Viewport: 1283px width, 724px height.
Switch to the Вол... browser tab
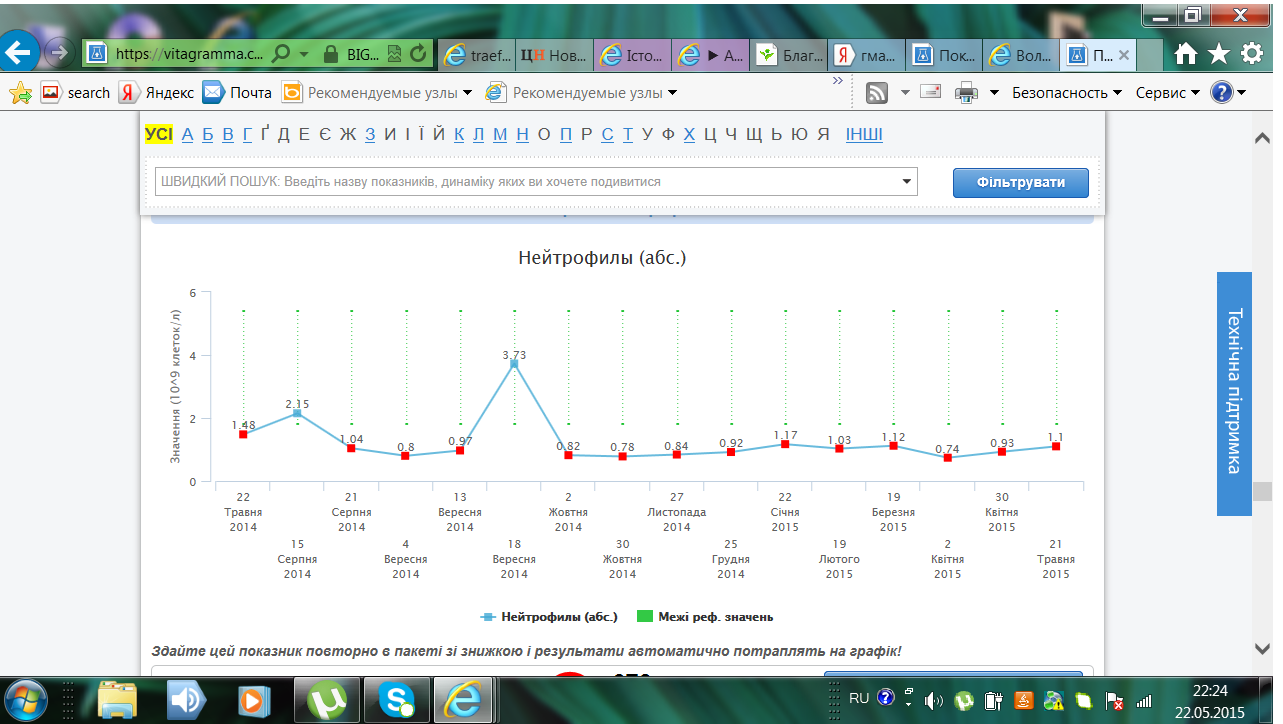pyautogui.click(x=1023, y=55)
